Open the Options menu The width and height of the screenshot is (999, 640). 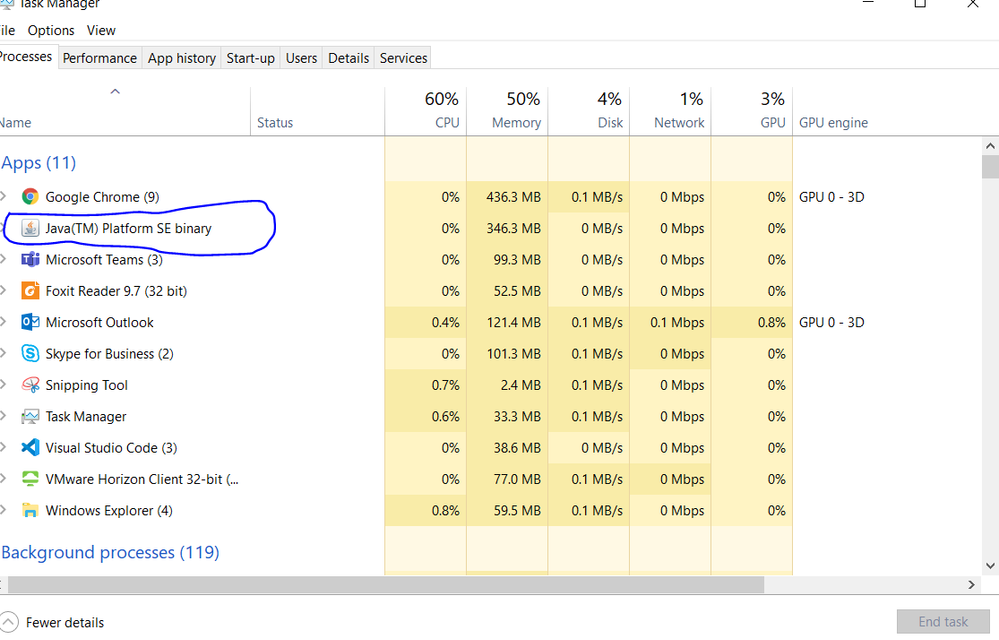(x=51, y=30)
